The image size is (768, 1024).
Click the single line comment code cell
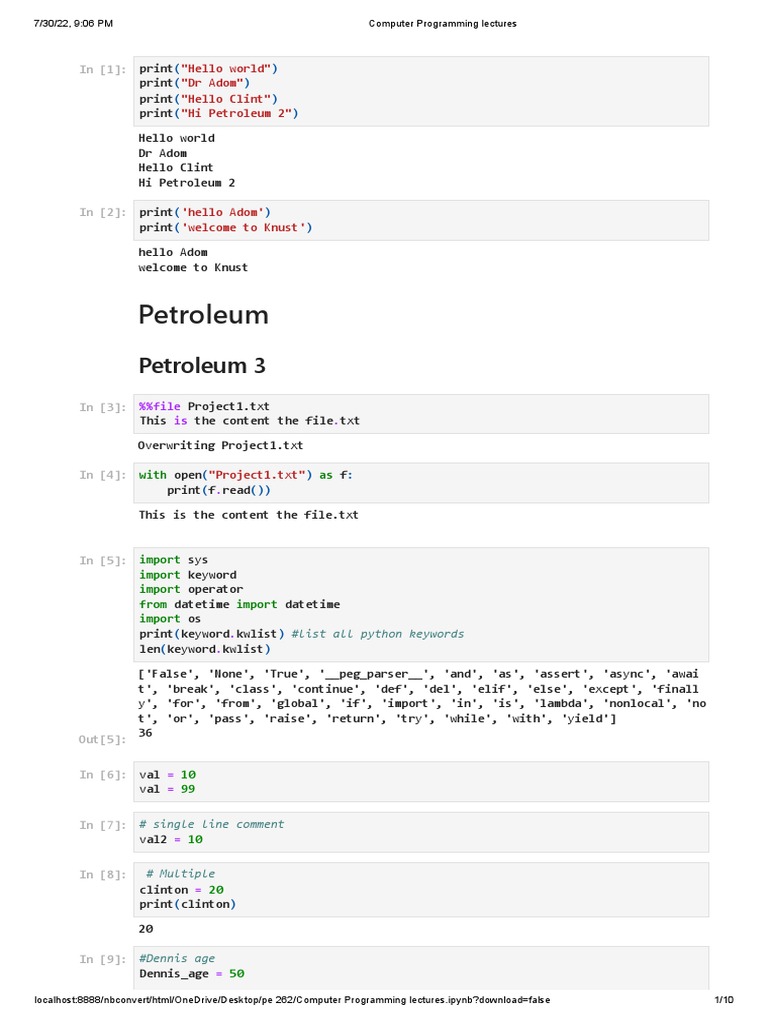tap(420, 832)
